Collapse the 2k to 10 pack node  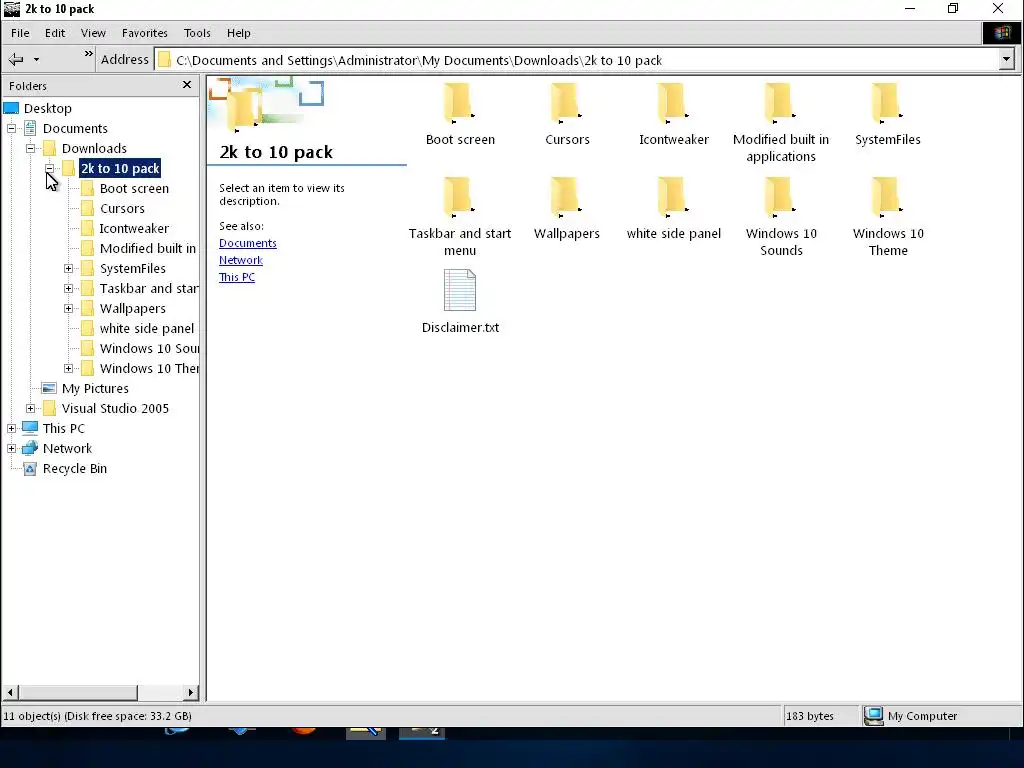[50, 168]
